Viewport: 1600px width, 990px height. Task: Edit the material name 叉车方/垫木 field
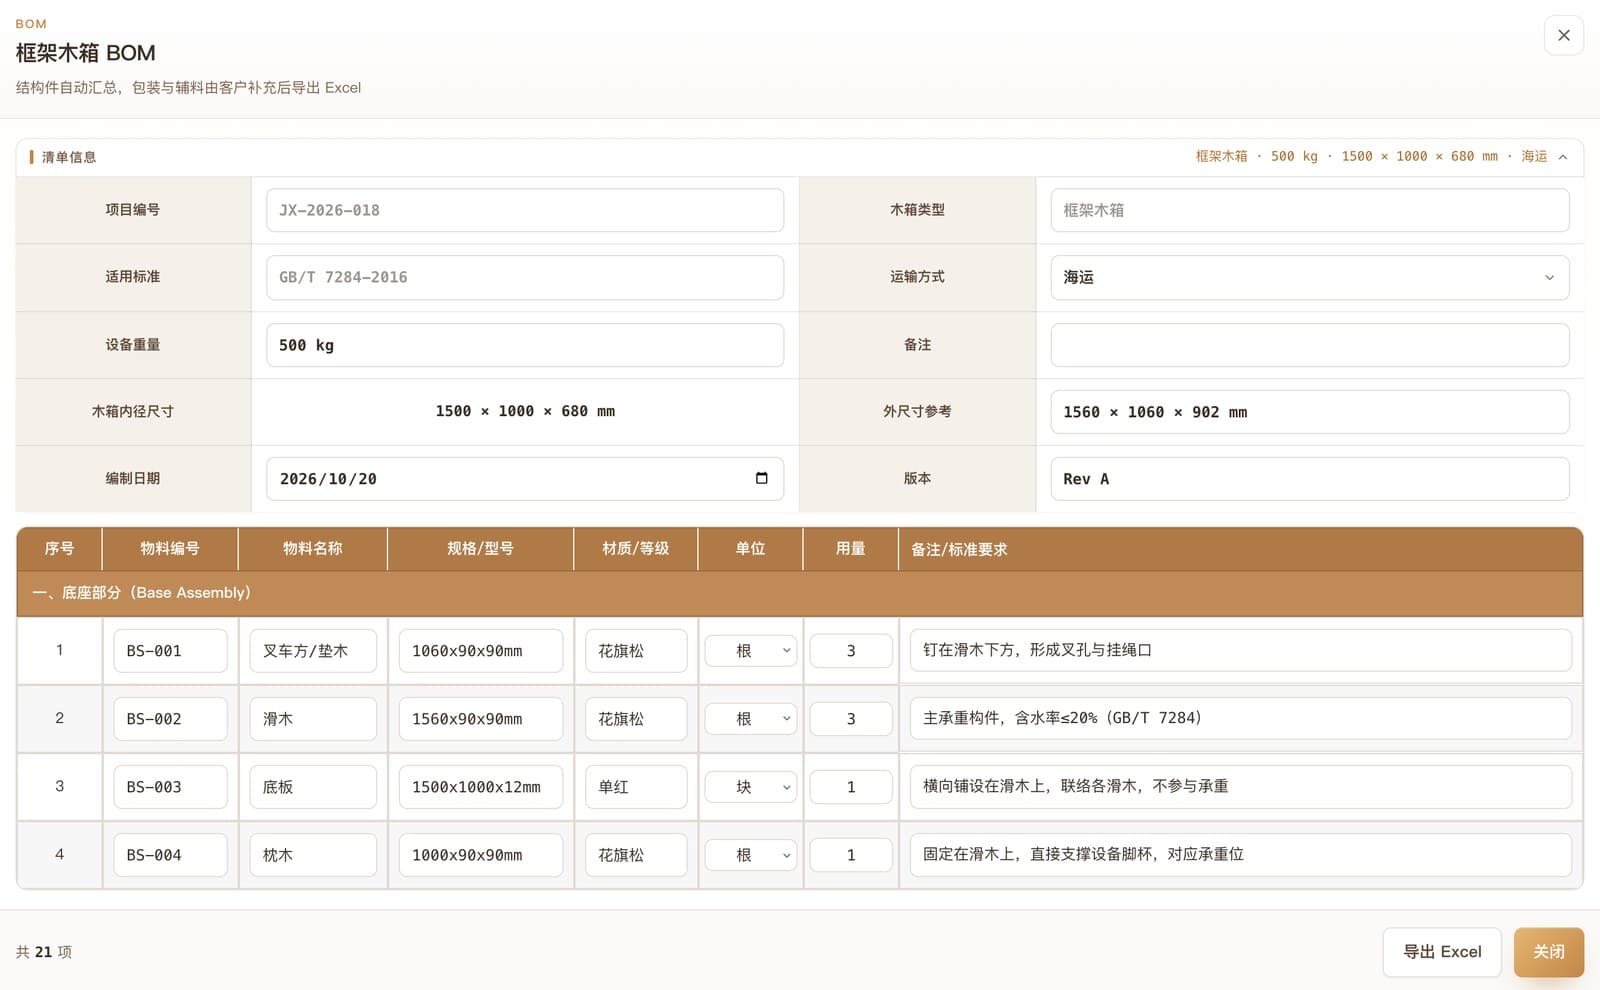313,651
